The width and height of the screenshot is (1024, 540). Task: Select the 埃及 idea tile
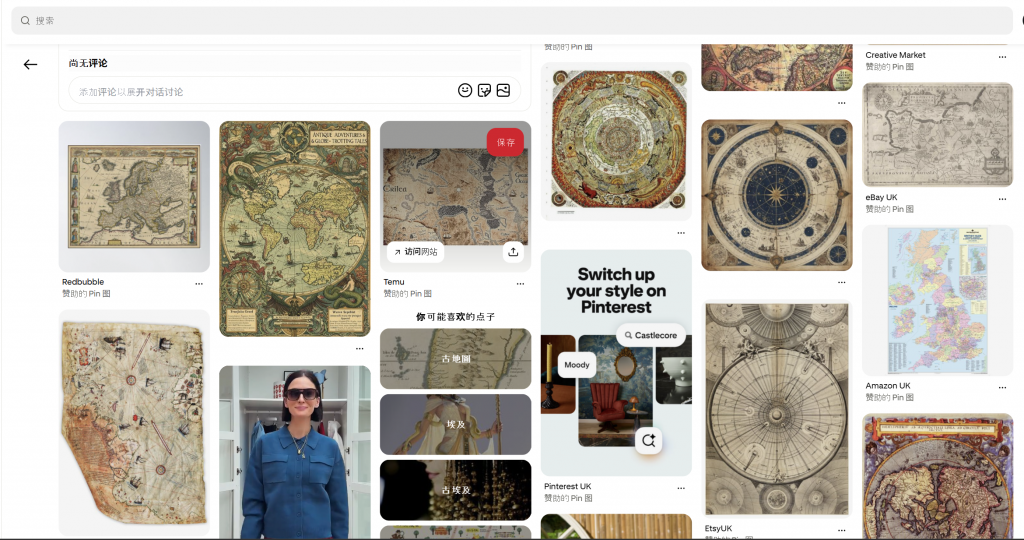pos(455,424)
